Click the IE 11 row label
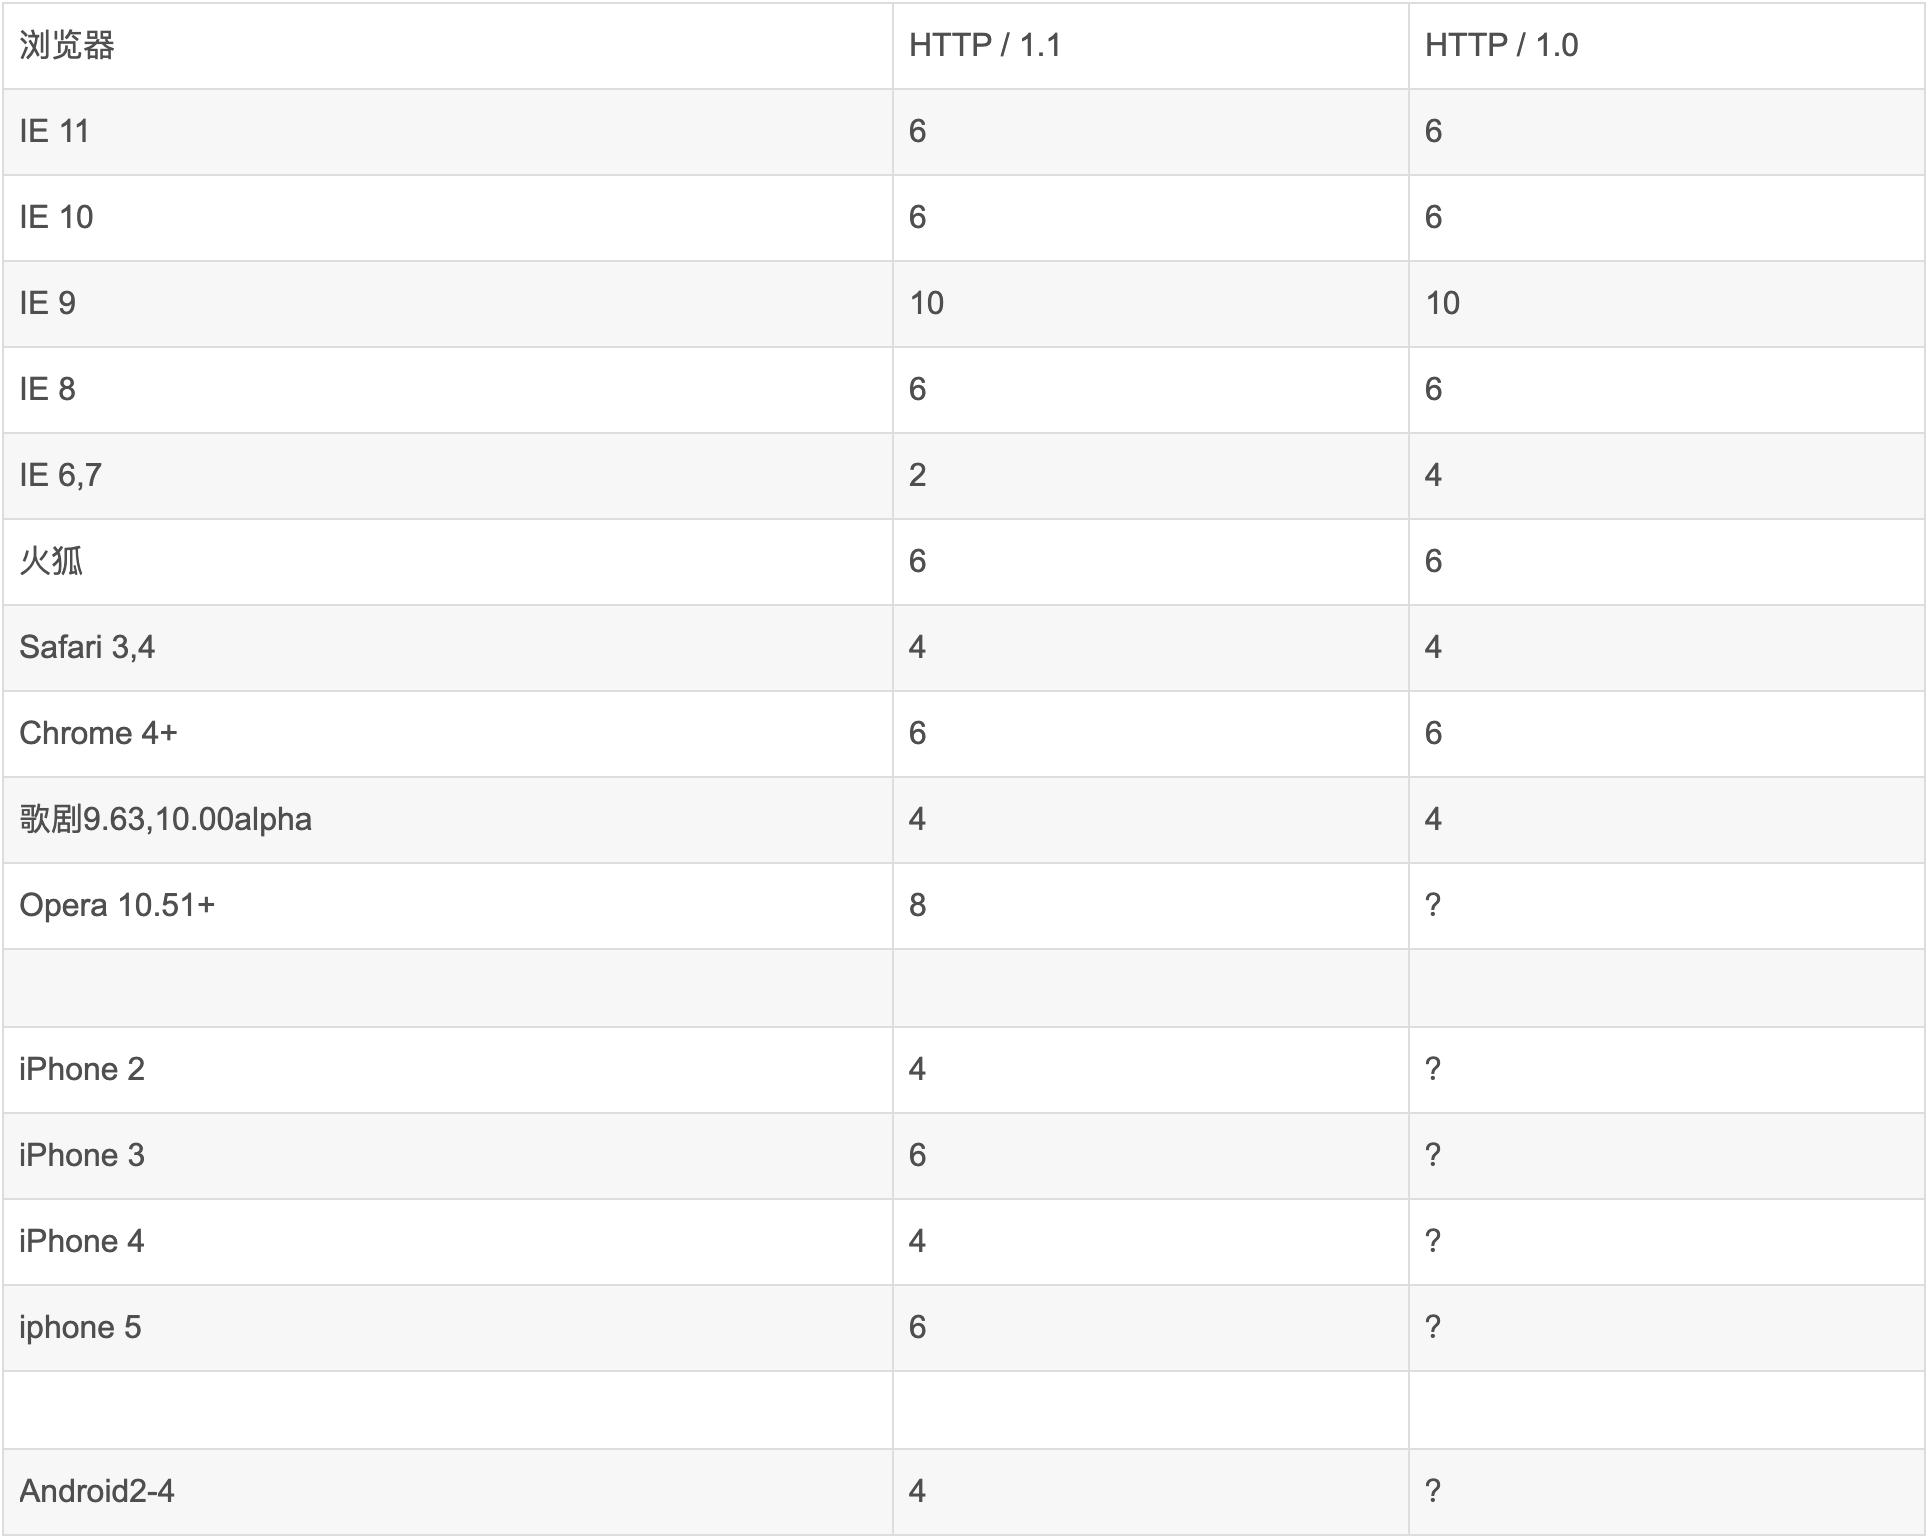 click(x=55, y=131)
